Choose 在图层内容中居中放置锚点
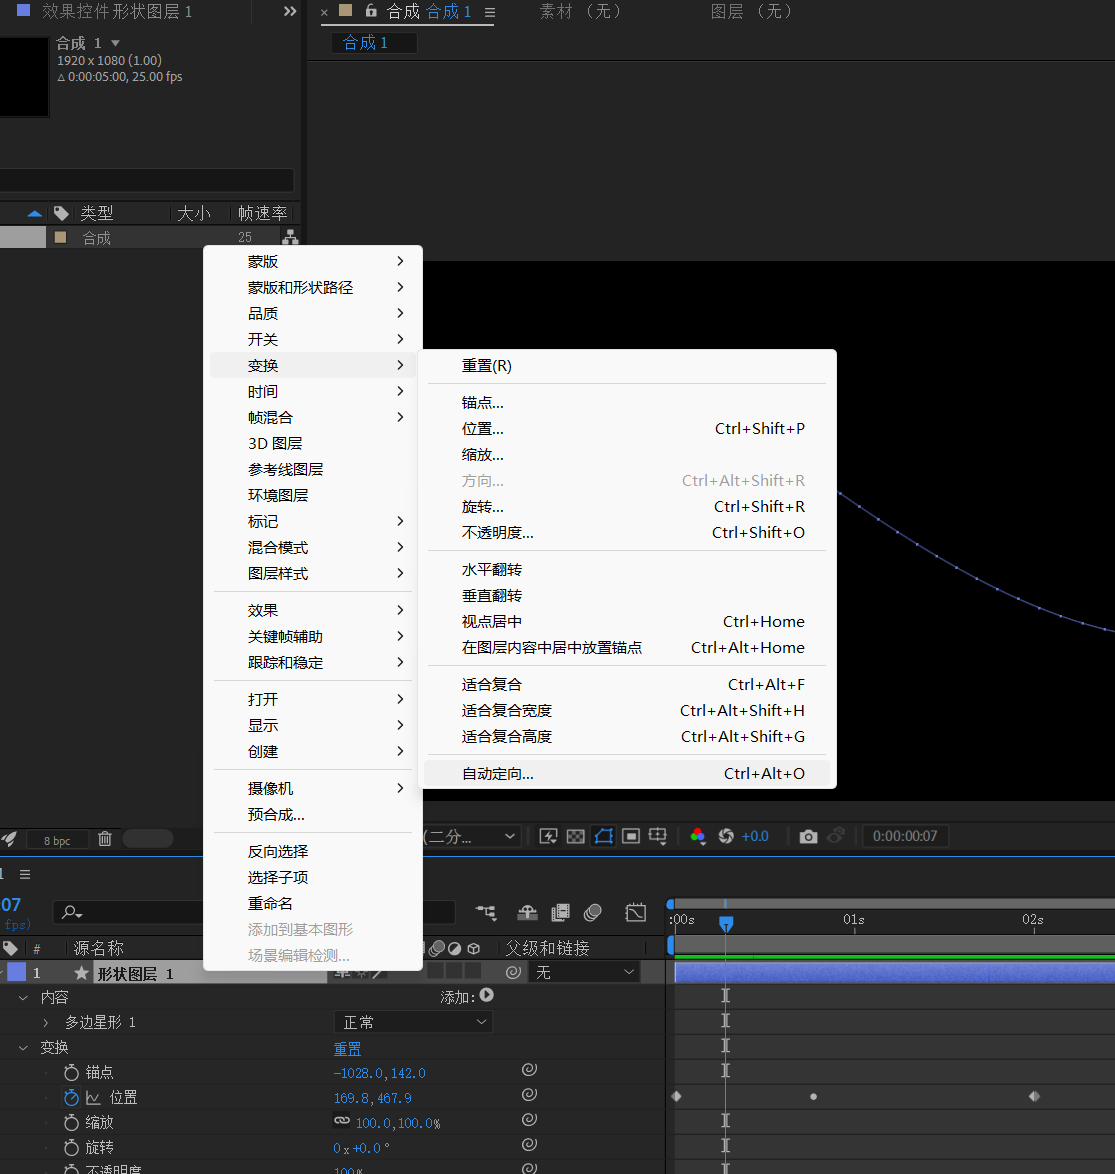The image size is (1115, 1174). pyautogui.click(x=626, y=648)
